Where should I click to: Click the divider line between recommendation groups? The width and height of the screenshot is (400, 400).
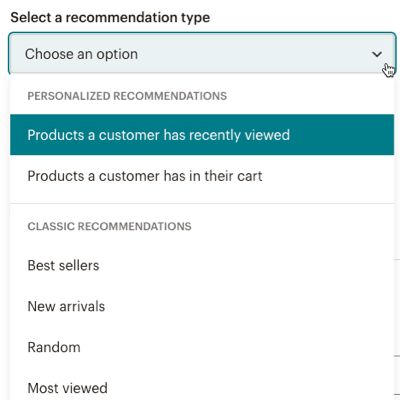point(202,203)
